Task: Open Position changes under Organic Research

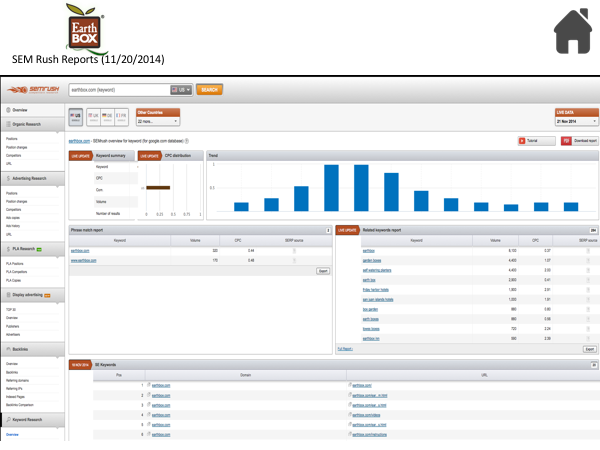Action: (16, 147)
